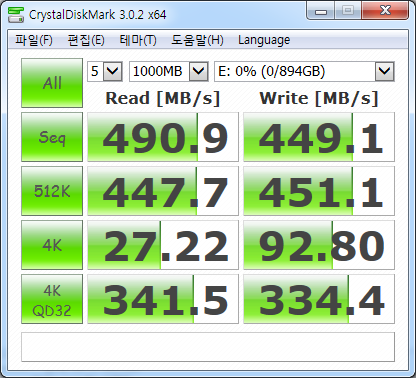Click the CrystalDiskMark app icon in title bar
Screen dimensions: 416x378
coord(16,14)
